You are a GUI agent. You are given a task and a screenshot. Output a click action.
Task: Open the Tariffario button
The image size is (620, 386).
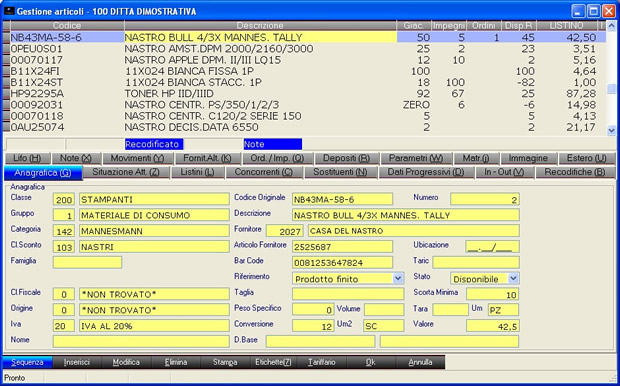(x=321, y=362)
